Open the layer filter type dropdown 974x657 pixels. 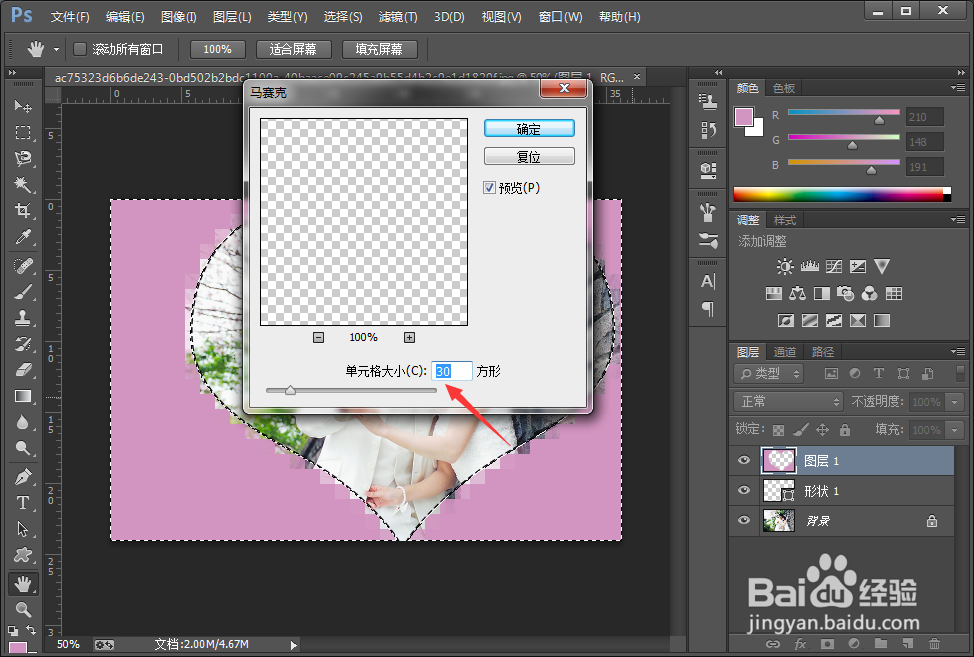769,373
